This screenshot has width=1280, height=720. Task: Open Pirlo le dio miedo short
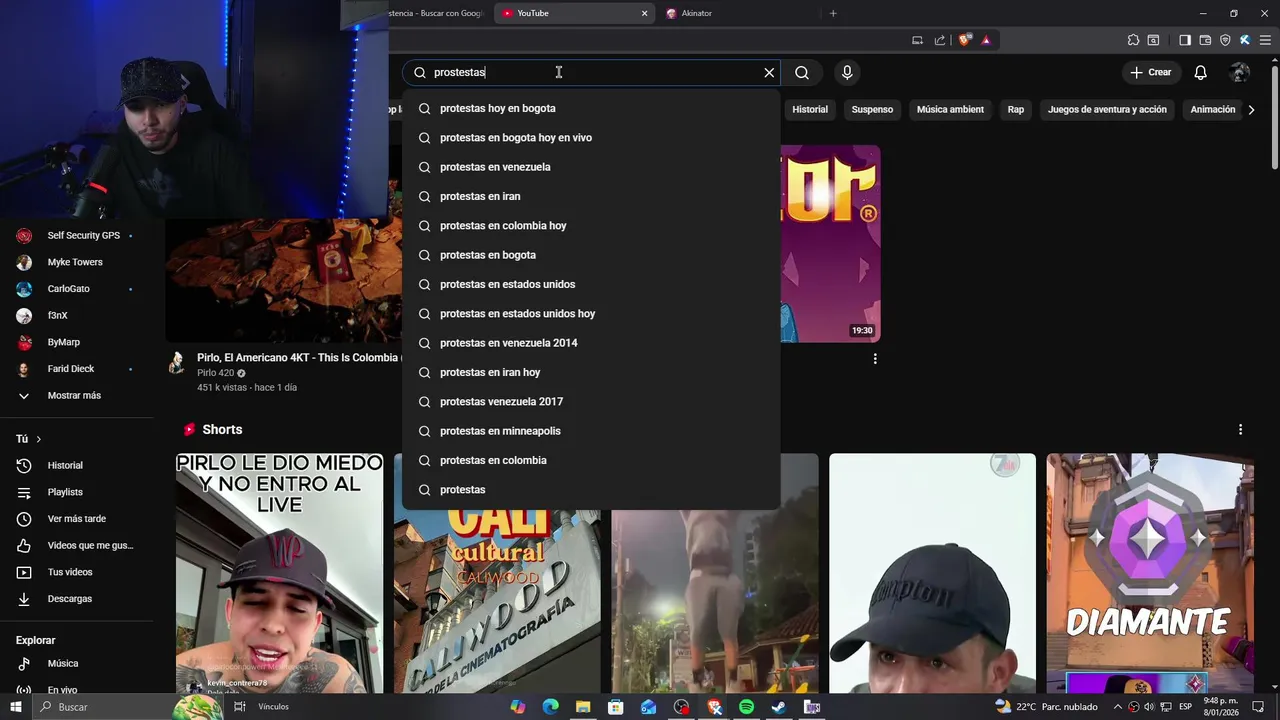(x=279, y=573)
